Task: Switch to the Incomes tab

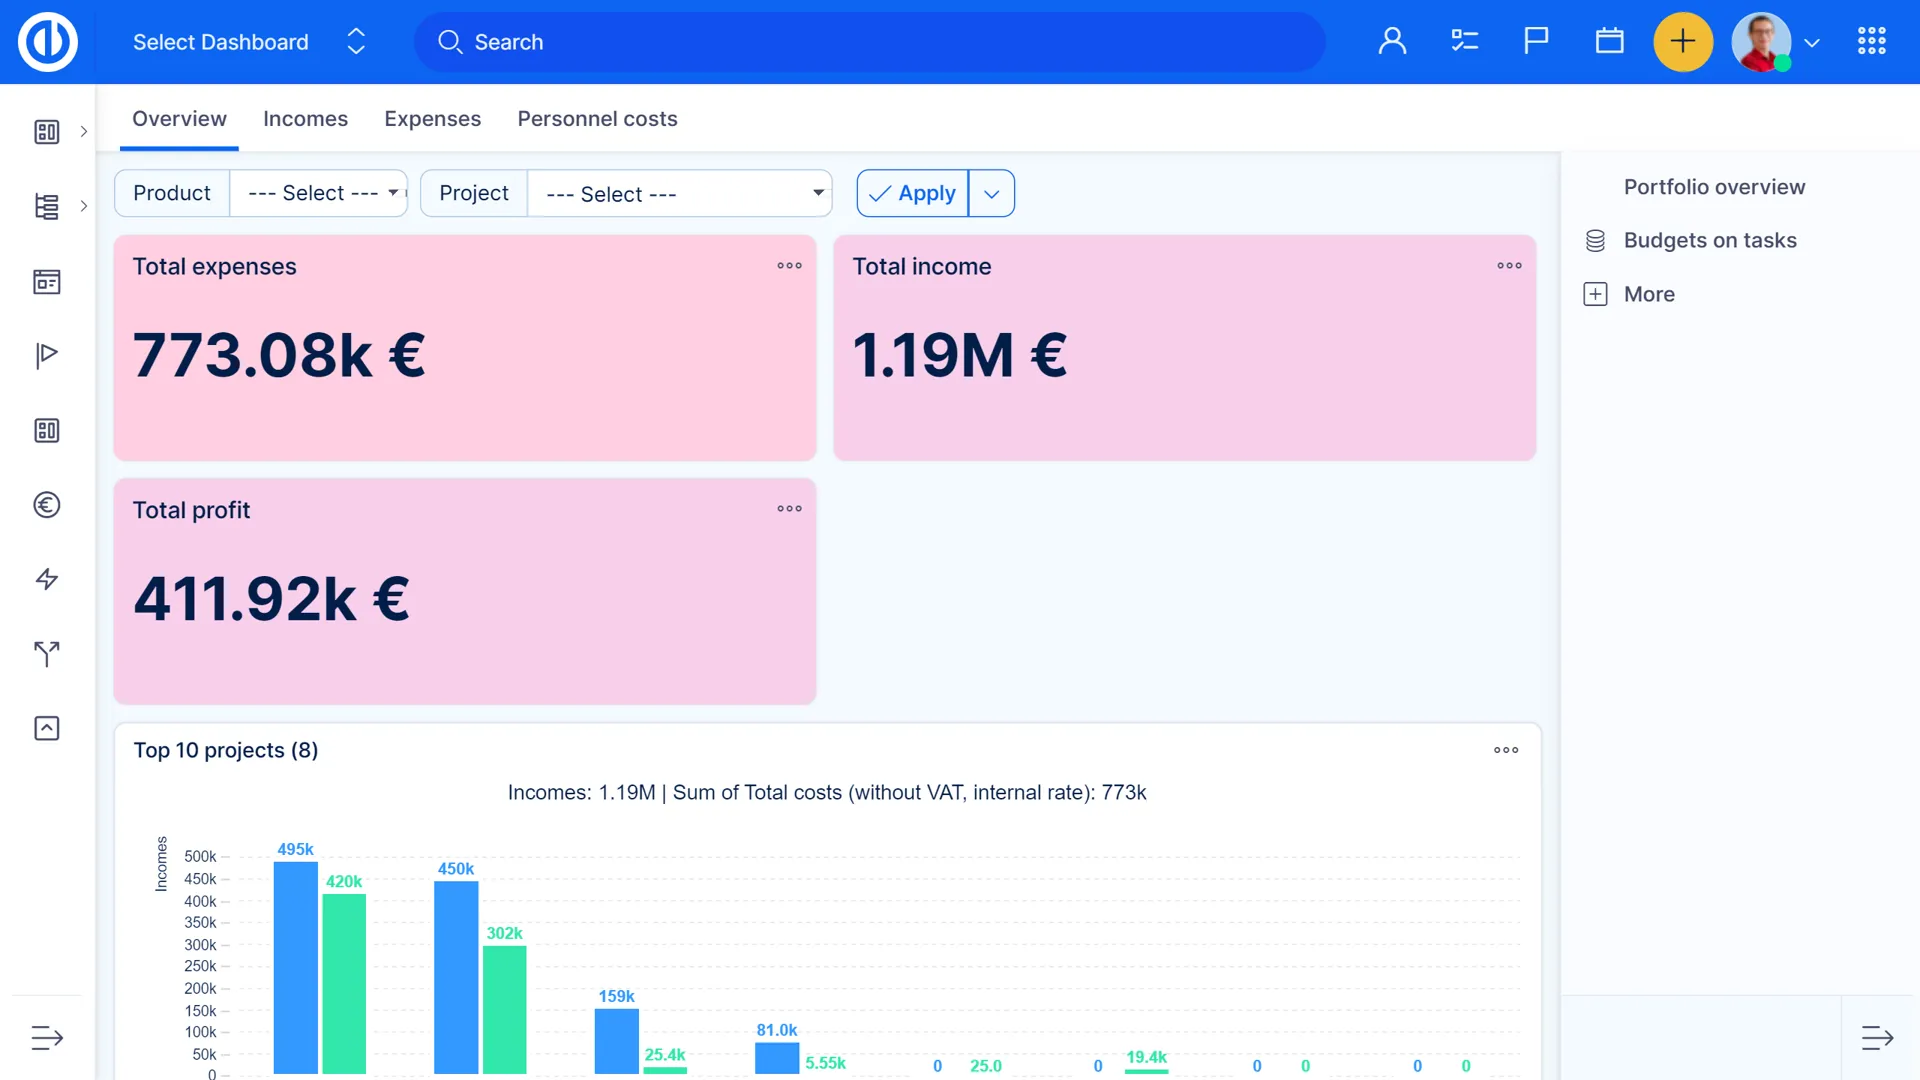Action: [x=305, y=119]
